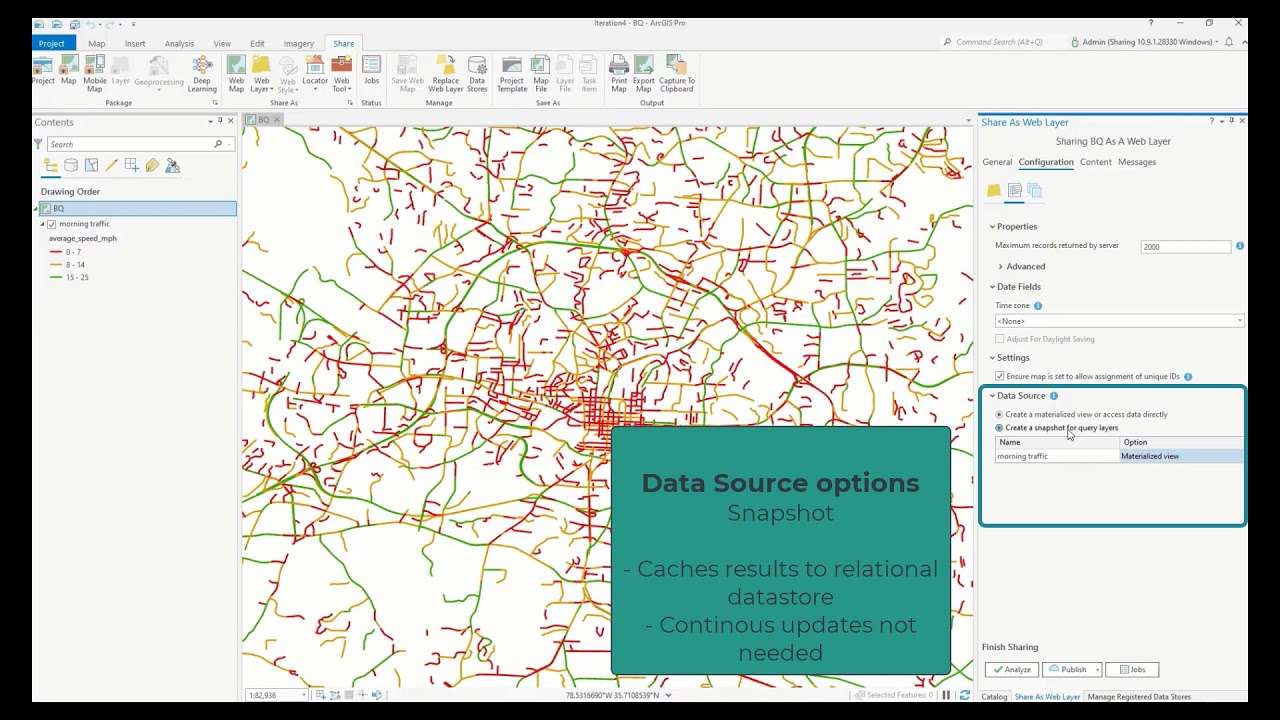The image size is (1280, 720).
Task: Open the Project tab
Action: point(52,43)
